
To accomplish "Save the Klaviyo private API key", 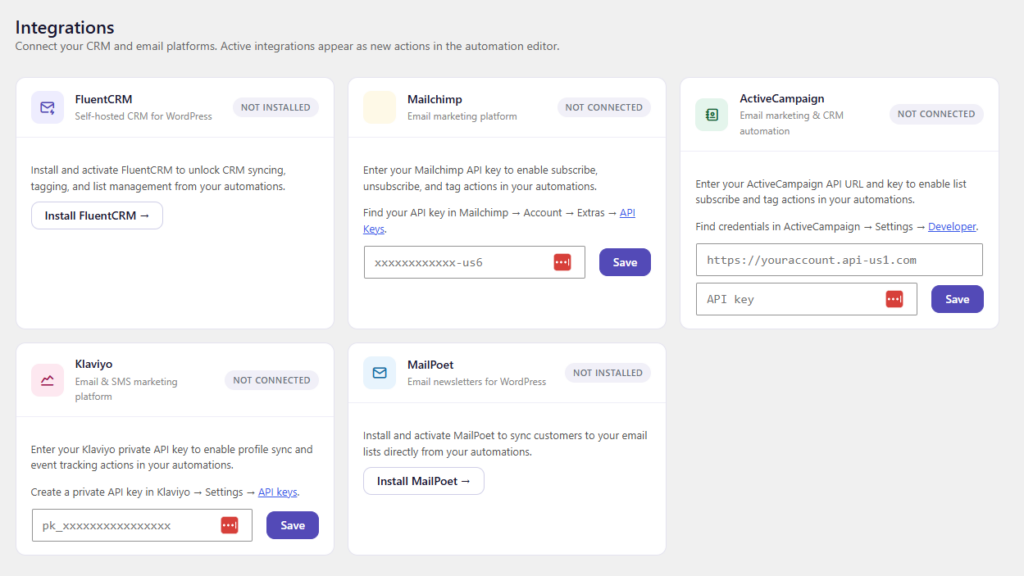I will (293, 525).
